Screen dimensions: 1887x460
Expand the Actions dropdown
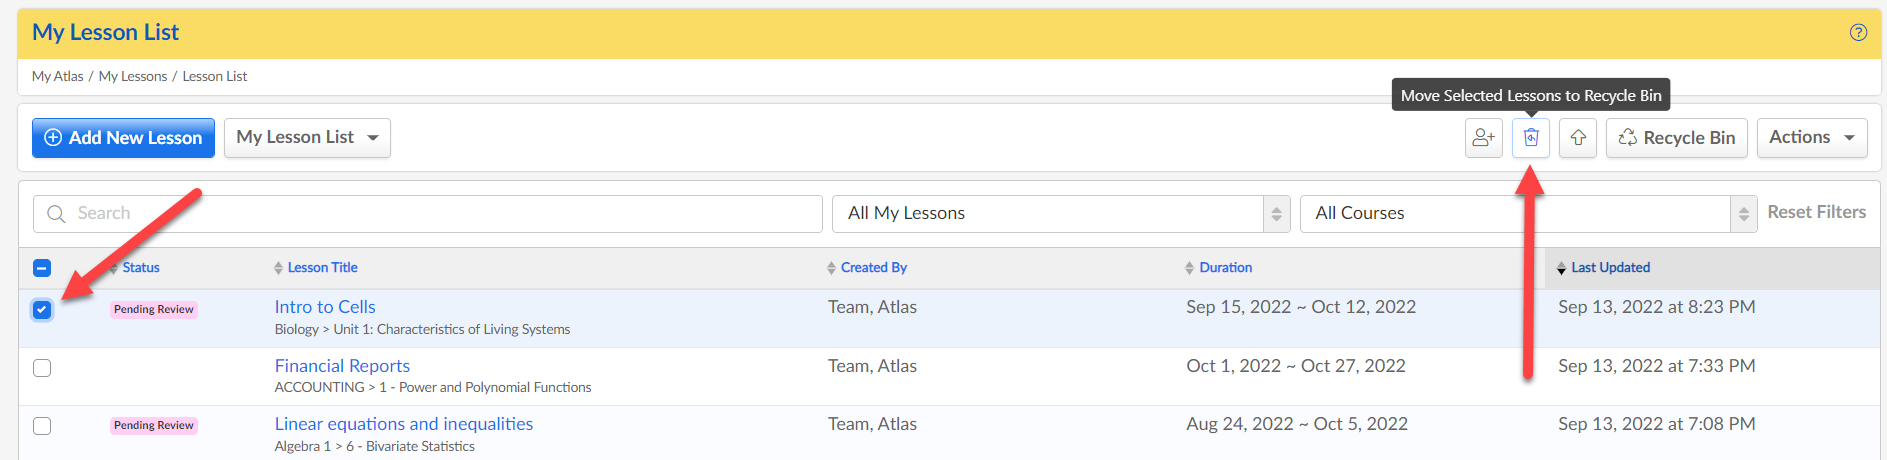click(1812, 138)
